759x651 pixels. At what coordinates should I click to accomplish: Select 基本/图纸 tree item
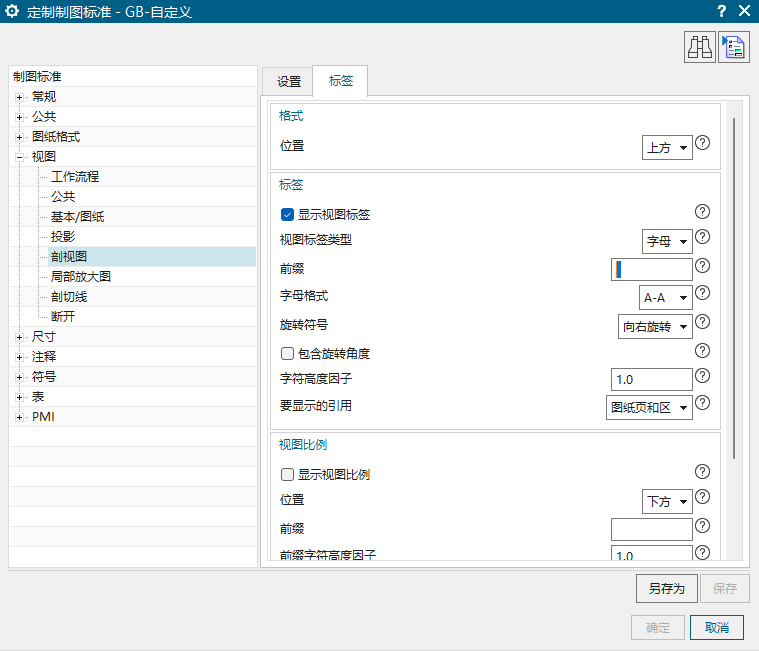pos(77,217)
